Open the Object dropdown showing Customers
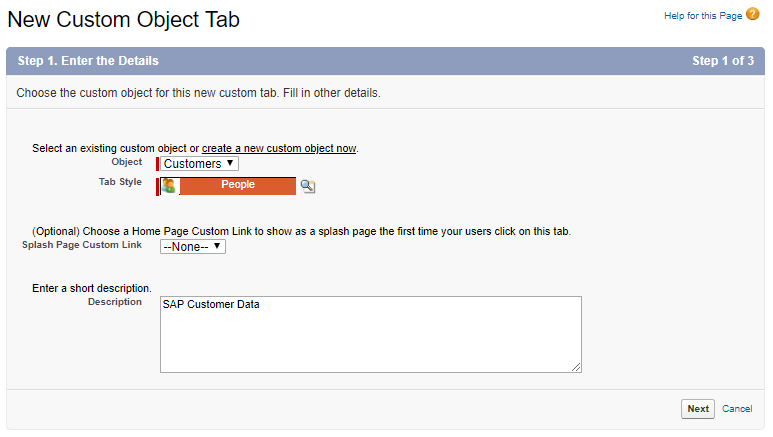Viewport: 773px width, 437px height. click(x=200, y=164)
